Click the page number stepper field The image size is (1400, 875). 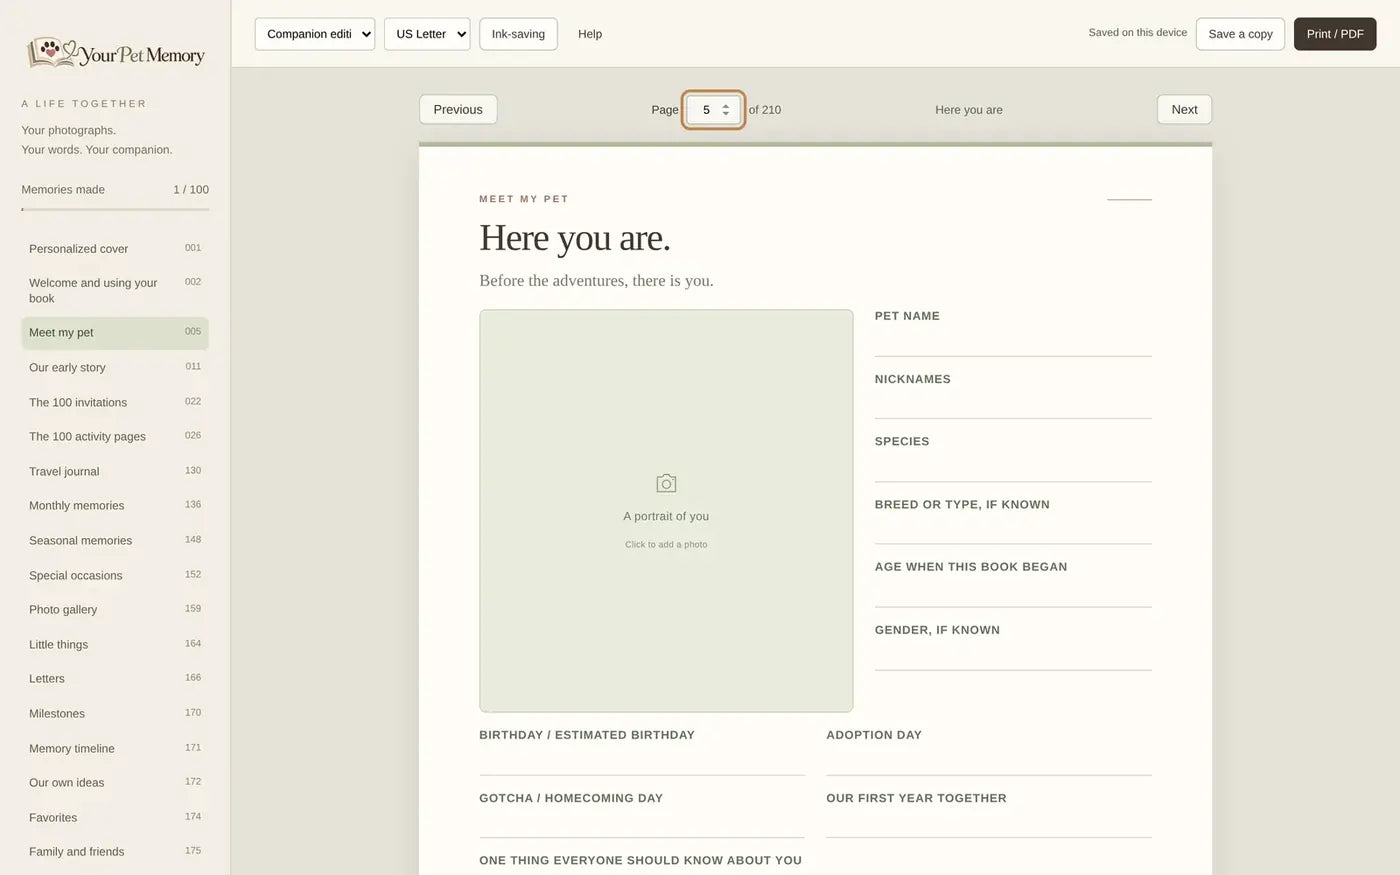click(714, 110)
